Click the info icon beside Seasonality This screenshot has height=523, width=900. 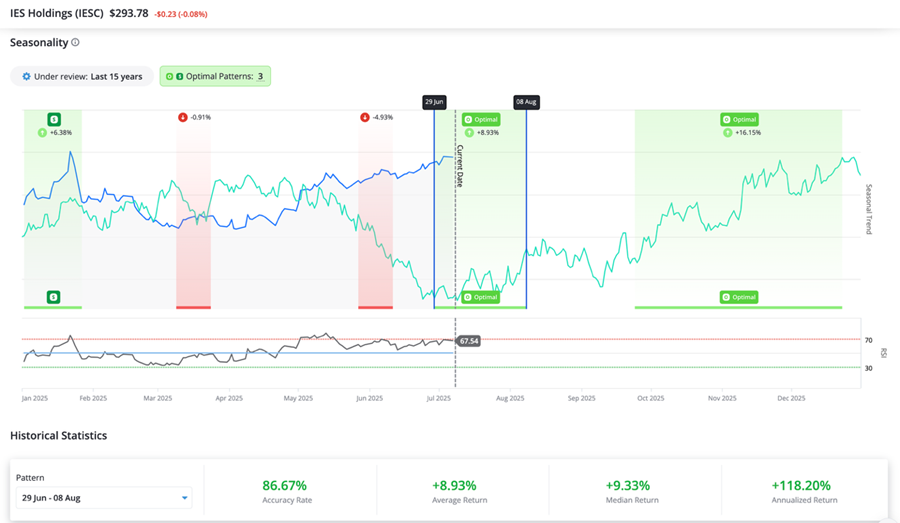click(75, 43)
